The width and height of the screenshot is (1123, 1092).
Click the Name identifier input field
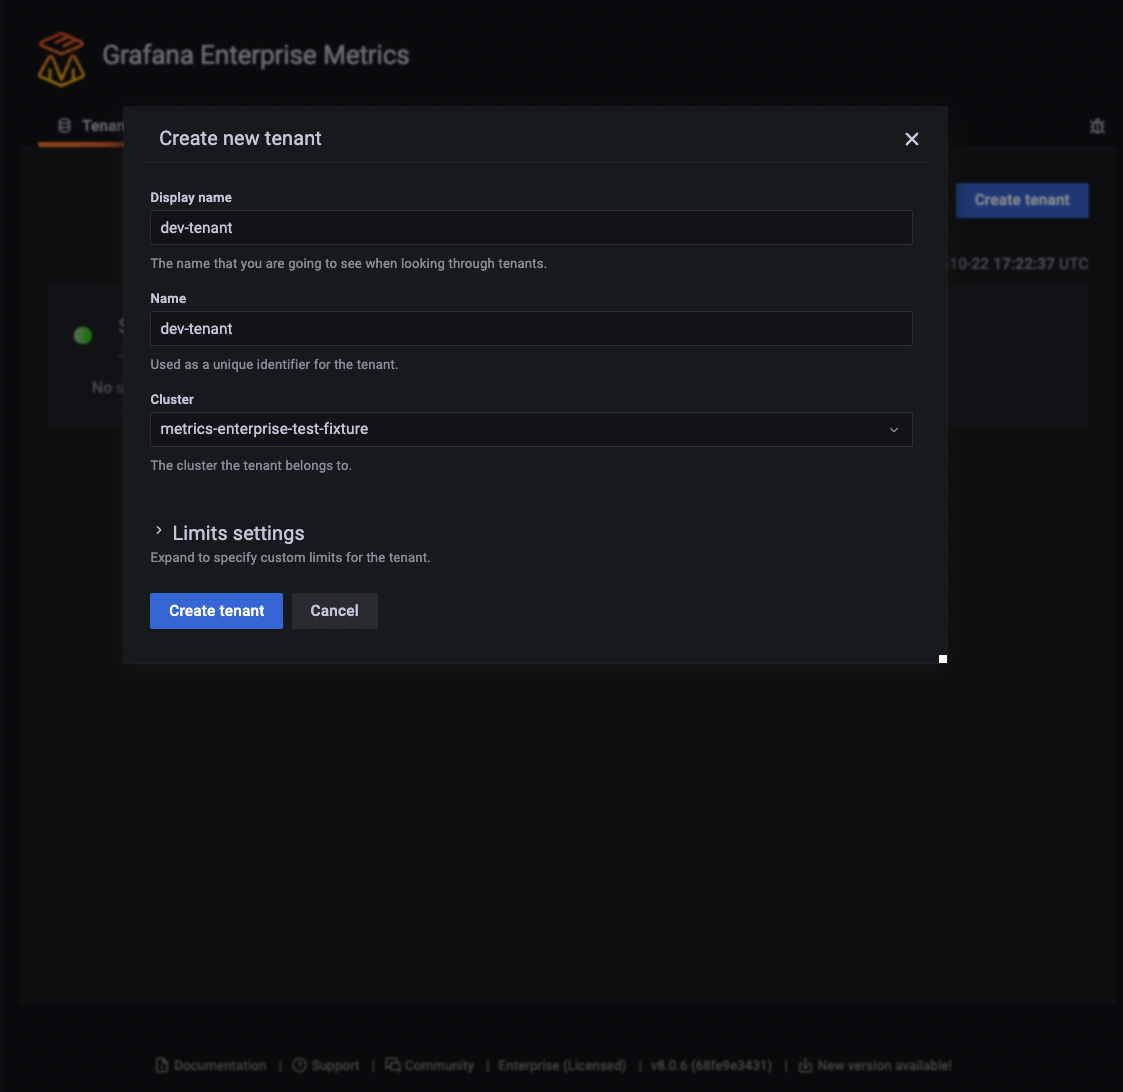click(x=531, y=328)
